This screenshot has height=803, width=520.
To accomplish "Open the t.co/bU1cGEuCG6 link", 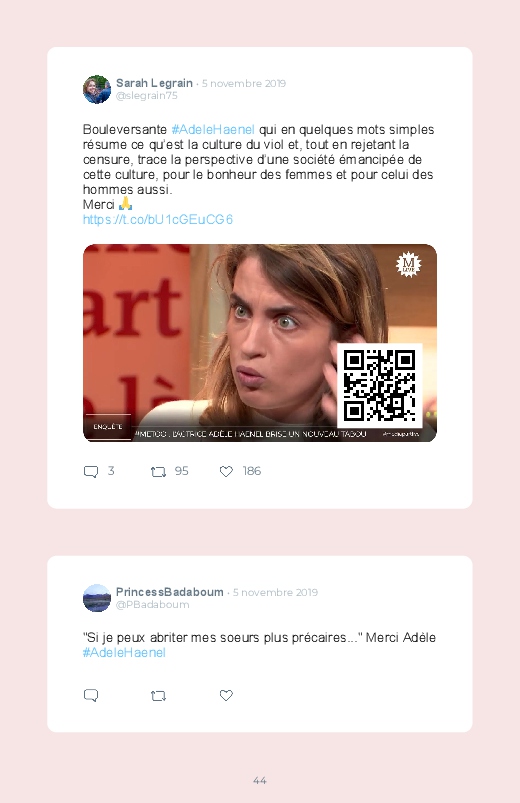I will click(x=158, y=220).
